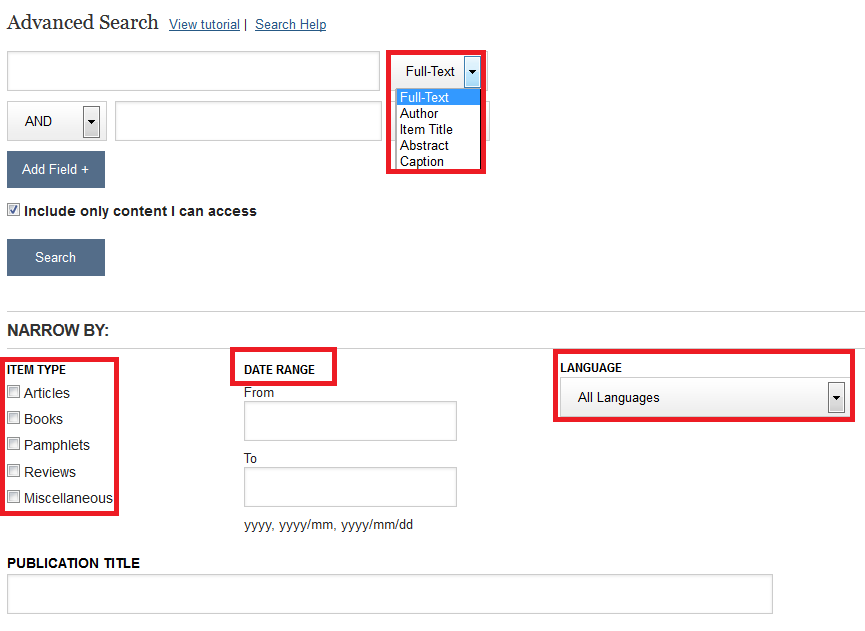The width and height of the screenshot is (865, 631).
Task: Click the Add Field button
Action: pyautogui.click(x=55, y=169)
